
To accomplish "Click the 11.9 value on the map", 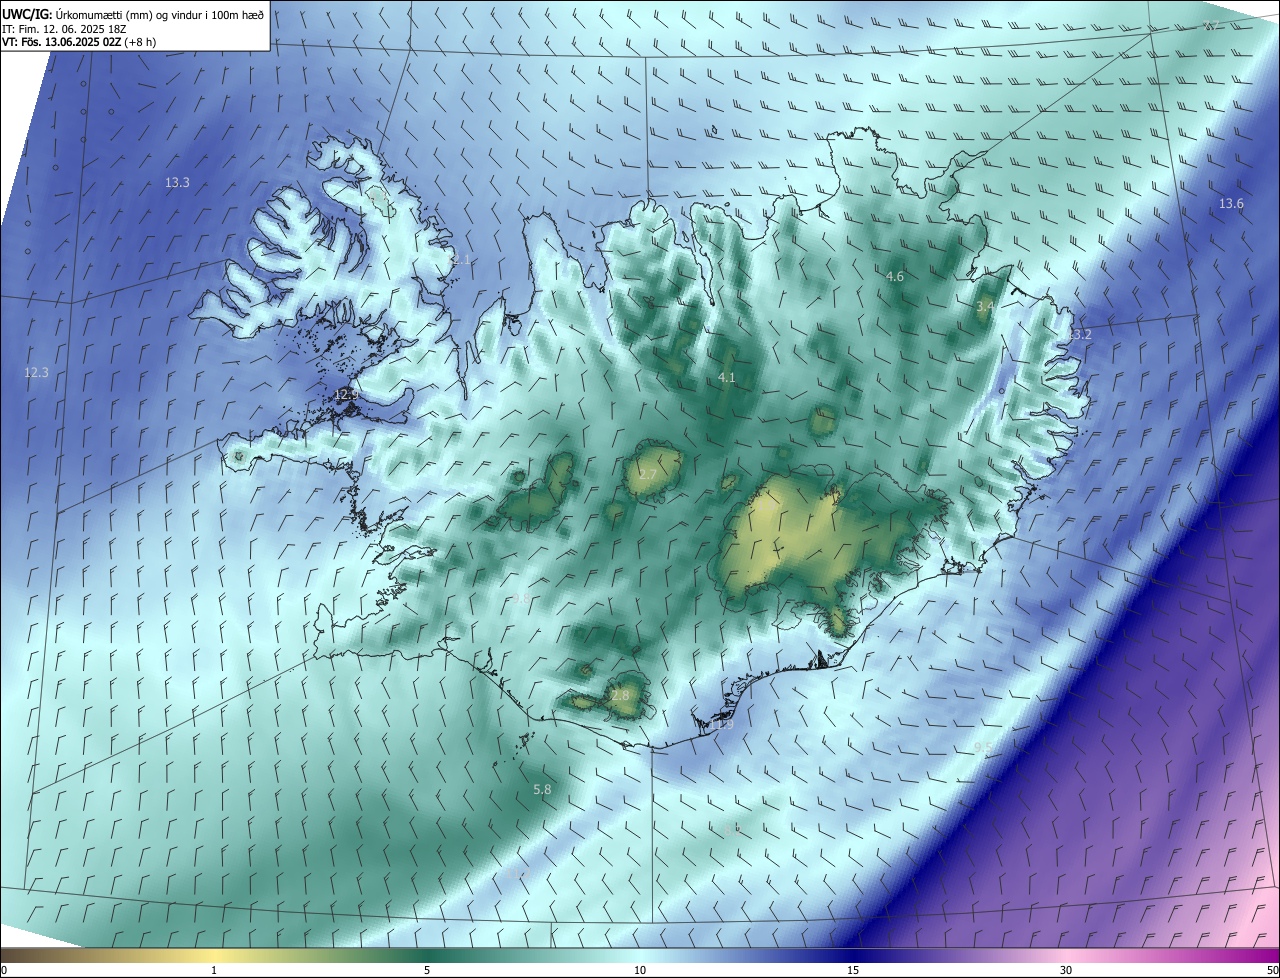I will (724, 725).
